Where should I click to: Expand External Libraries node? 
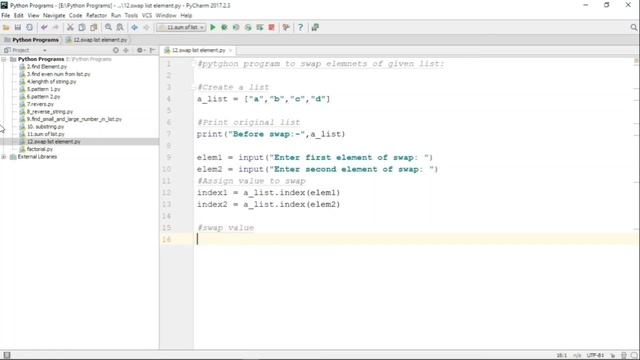pyautogui.click(x=4, y=157)
